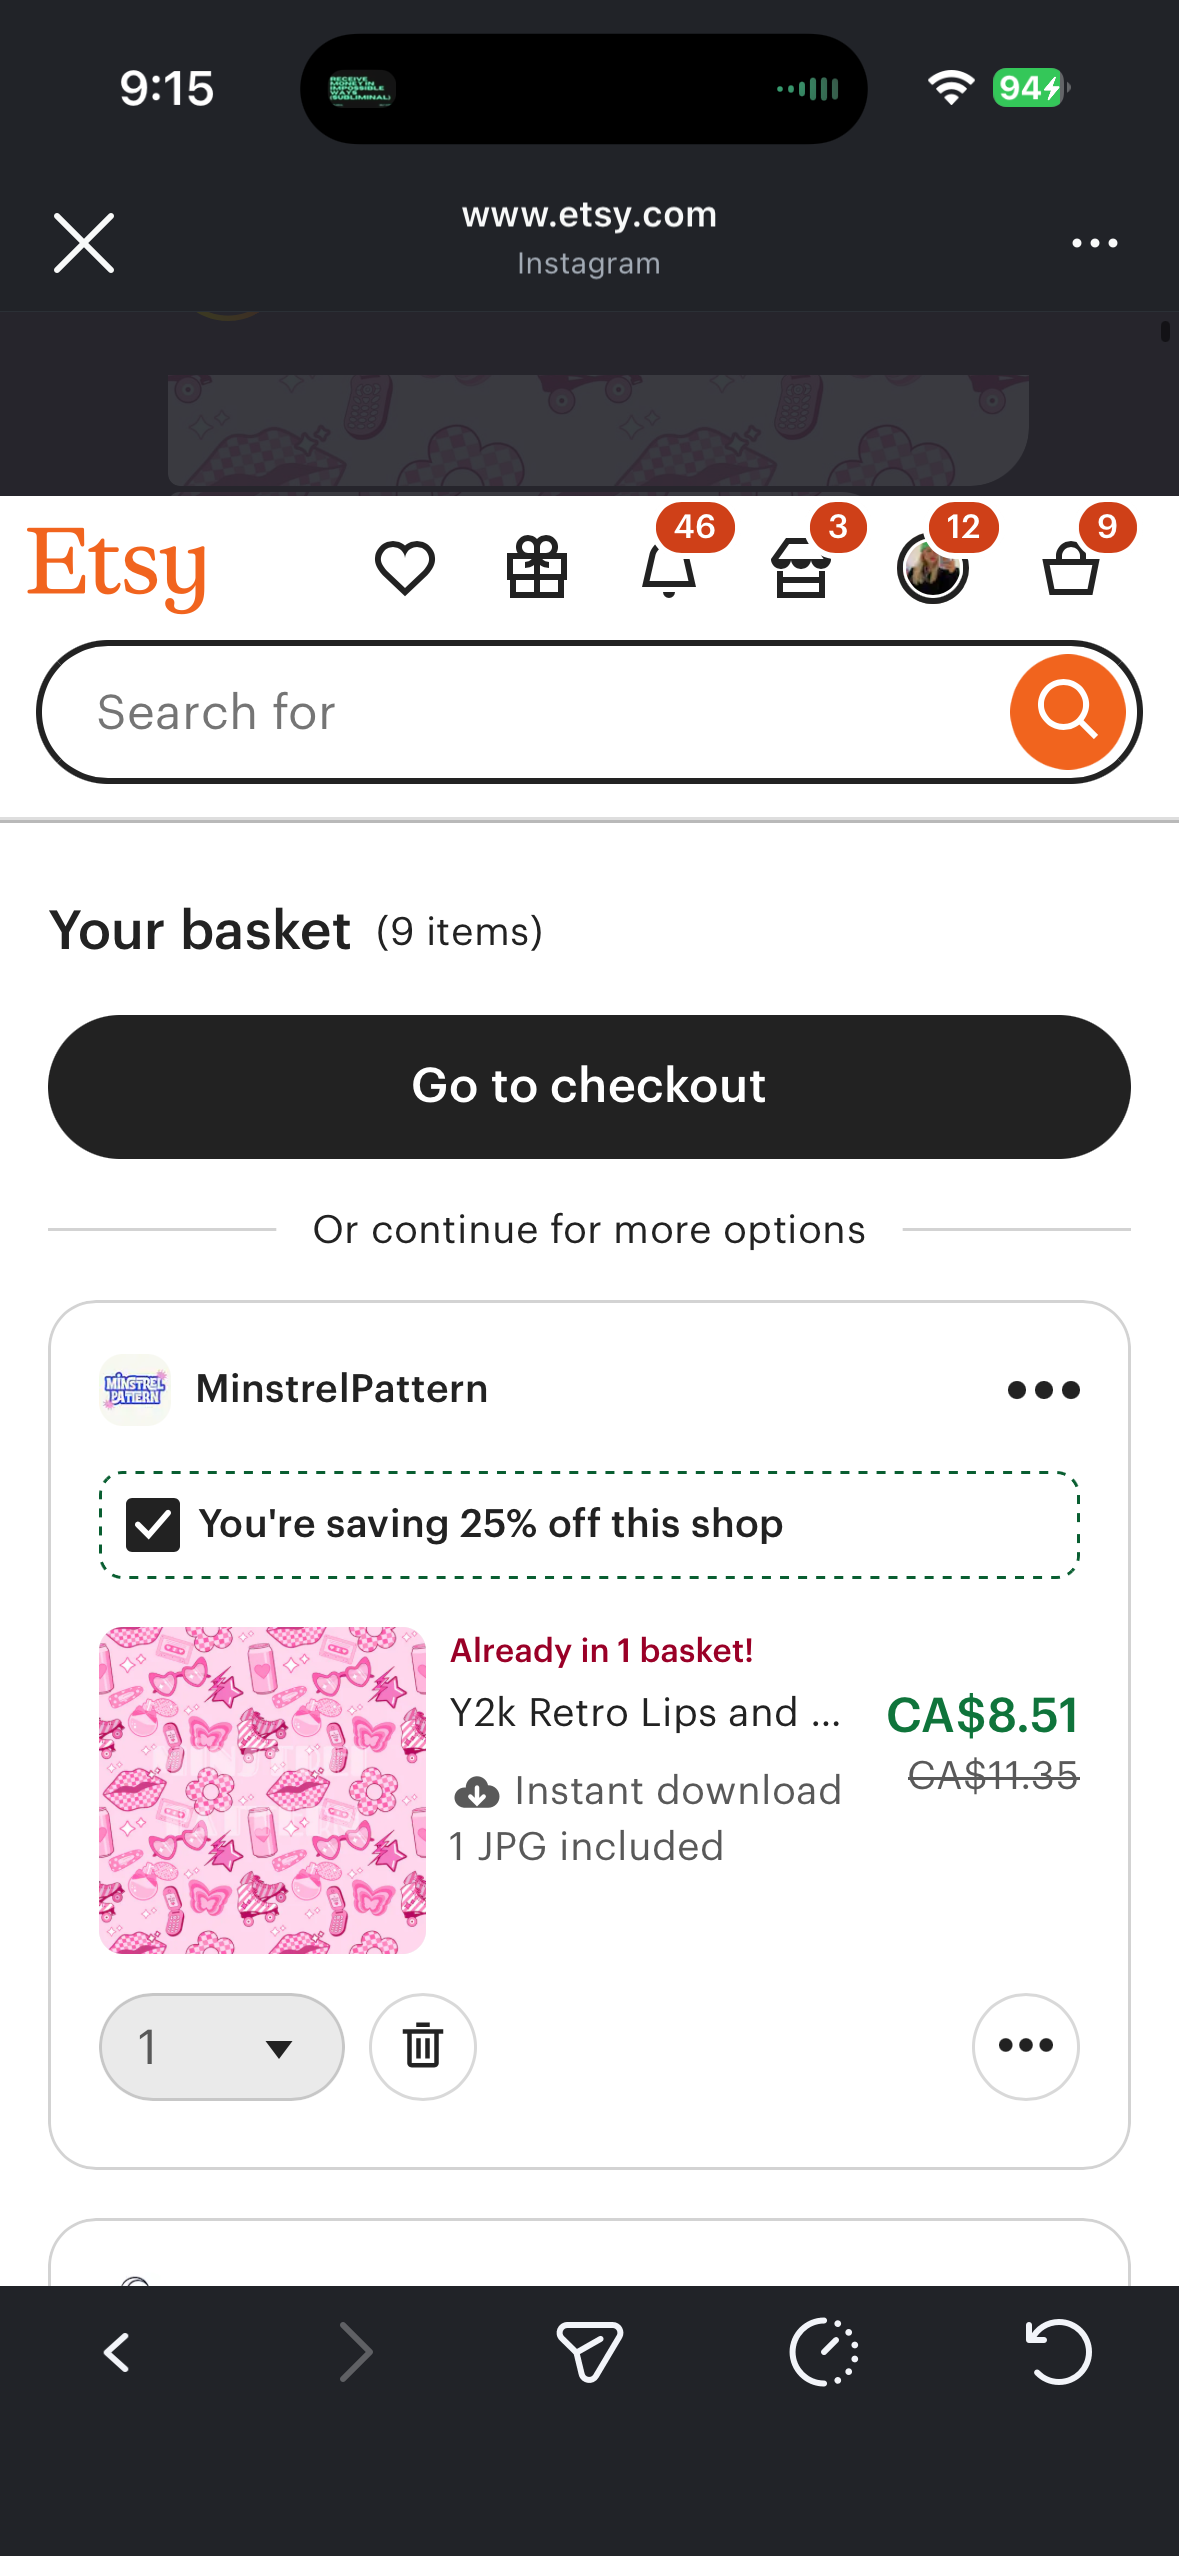Open shop manager icon with 3 badge
This screenshot has width=1179, height=2556.
(801, 568)
